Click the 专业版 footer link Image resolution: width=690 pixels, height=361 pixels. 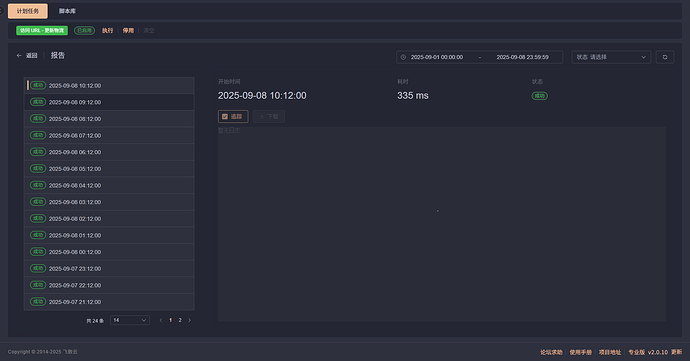636,352
